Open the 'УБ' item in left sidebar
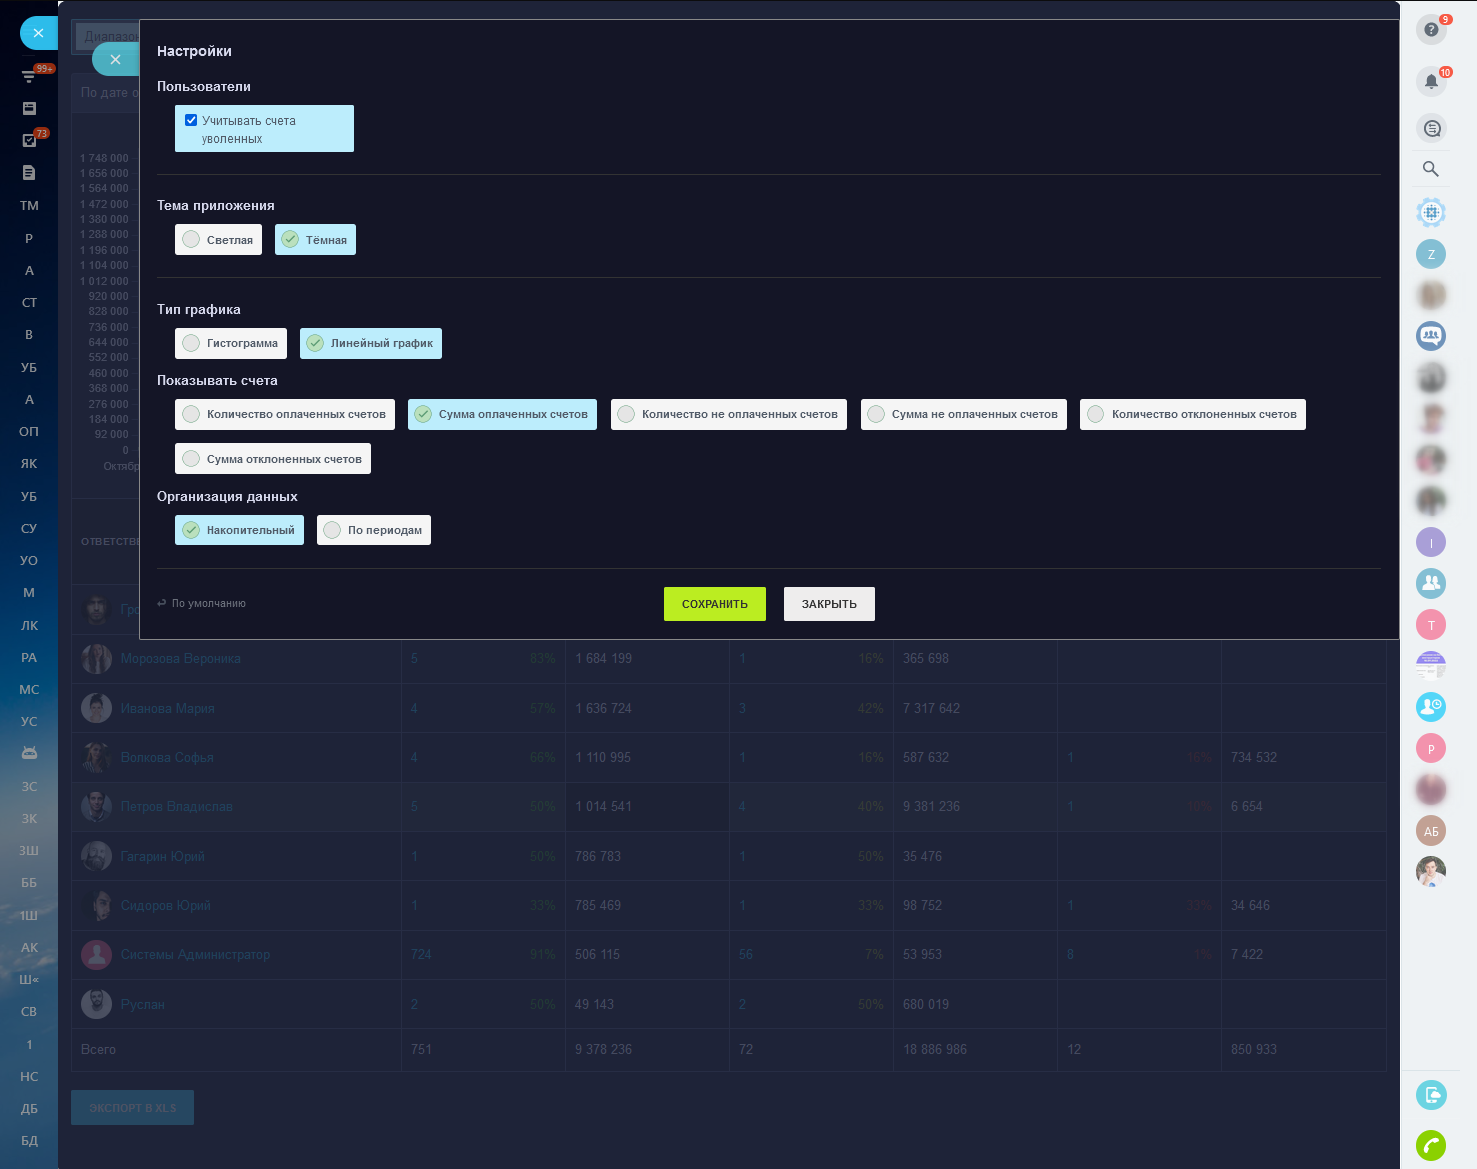This screenshot has width=1477, height=1169. (29, 367)
